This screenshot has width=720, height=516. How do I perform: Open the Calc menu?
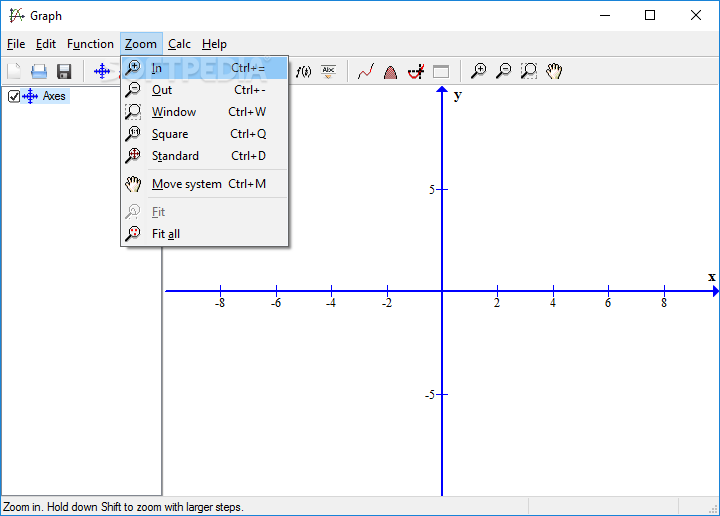click(179, 44)
